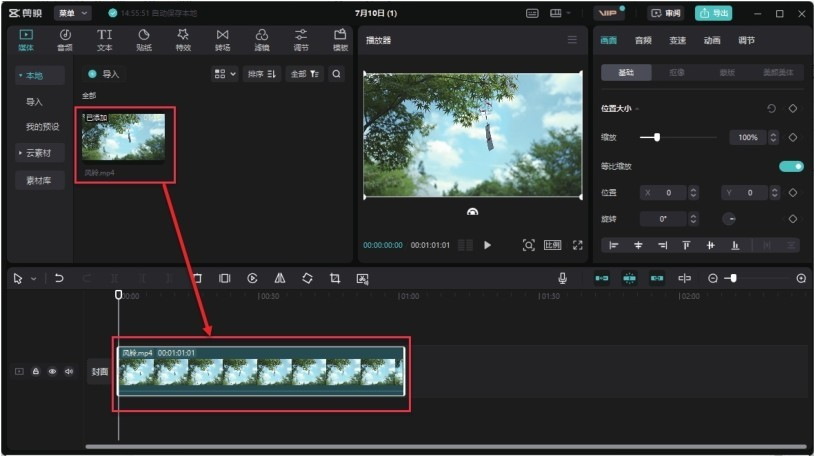Switch to the 动画 tab in properties panel
The image size is (814, 456).
click(711, 41)
